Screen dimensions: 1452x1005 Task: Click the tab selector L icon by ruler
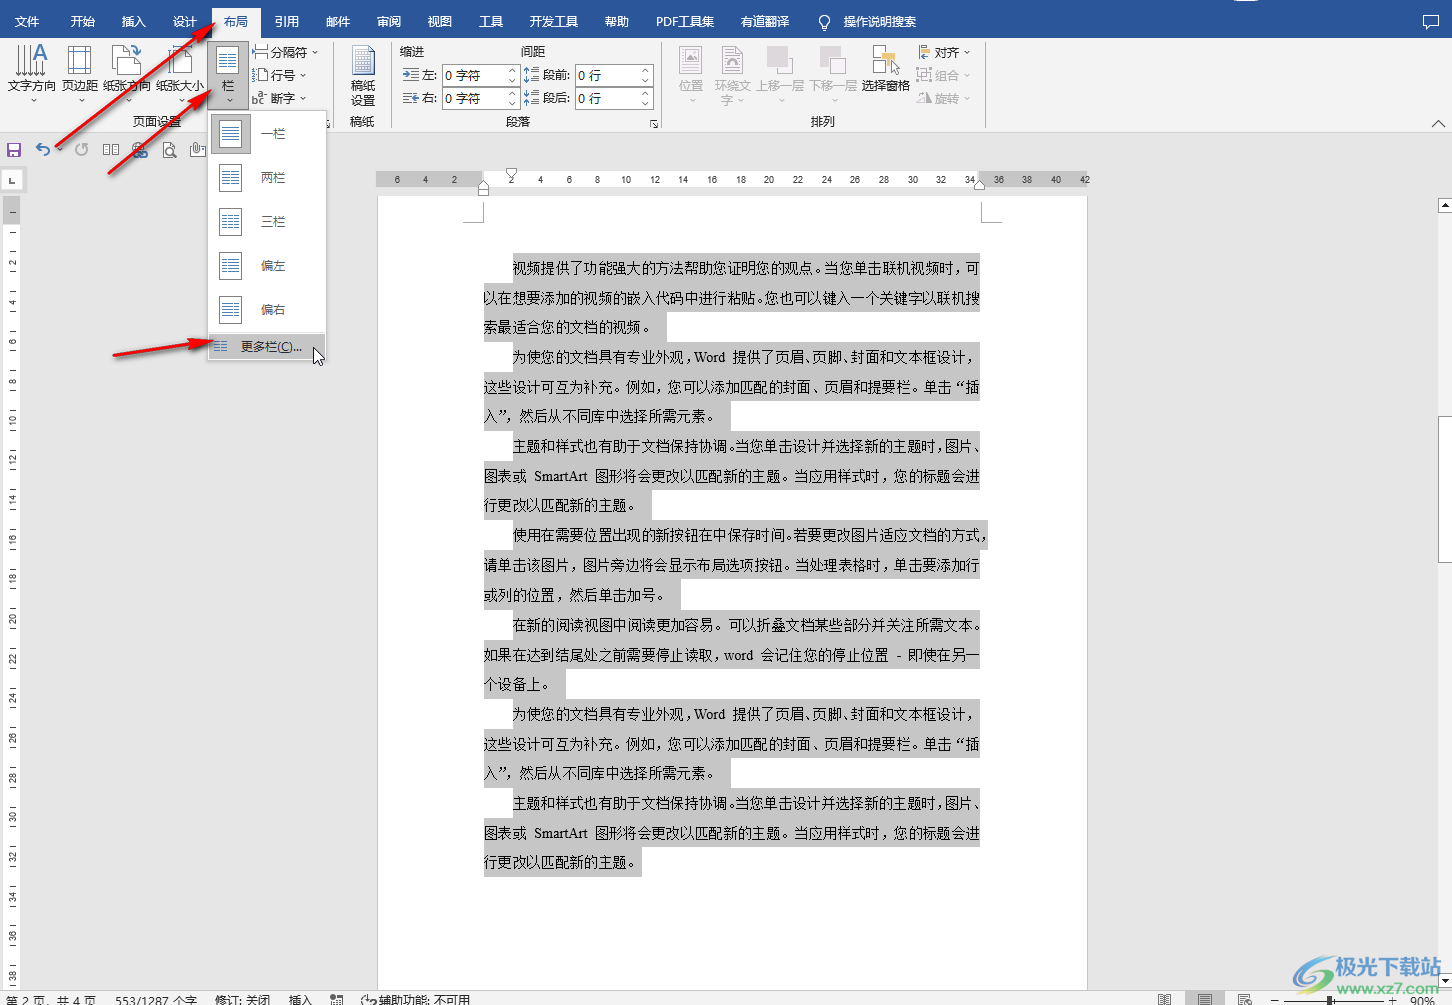tap(12, 181)
